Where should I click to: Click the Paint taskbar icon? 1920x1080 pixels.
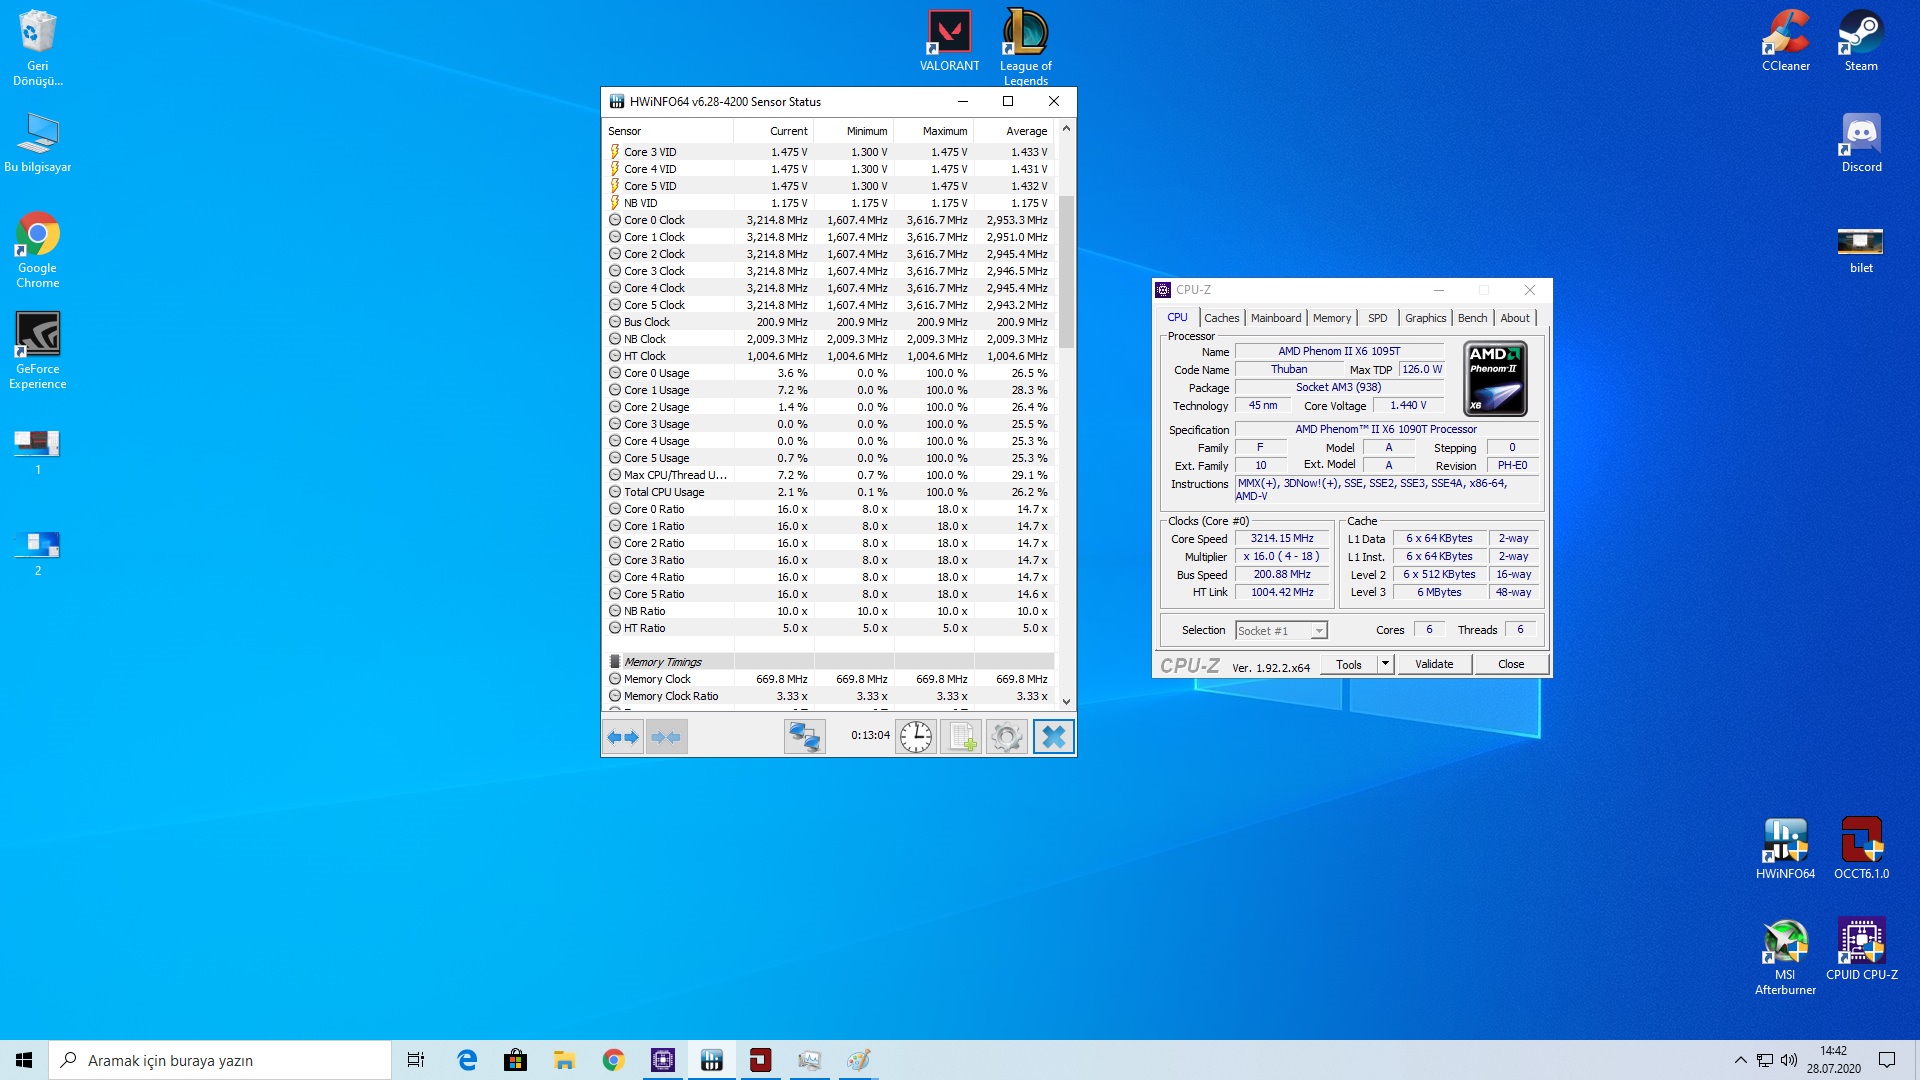click(858, 1060)
